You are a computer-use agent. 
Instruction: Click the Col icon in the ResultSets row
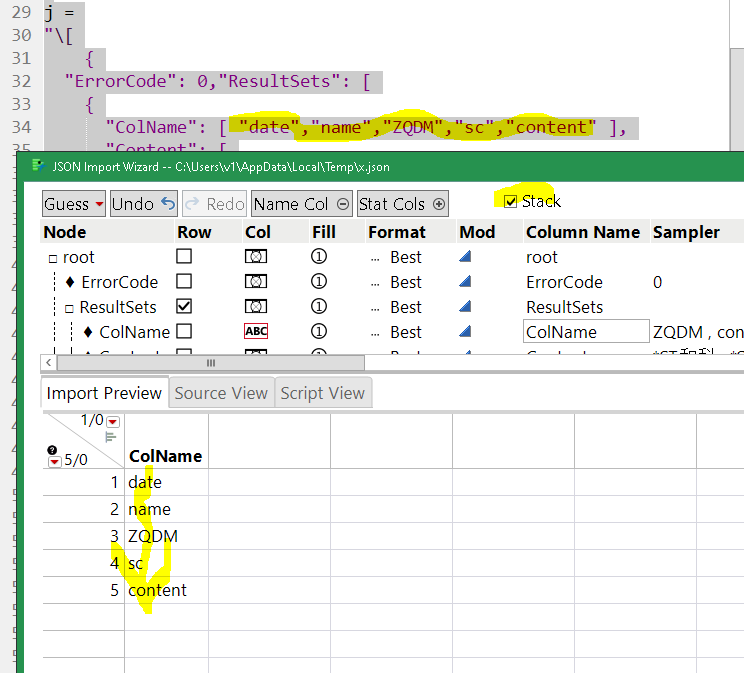(256, 307)
